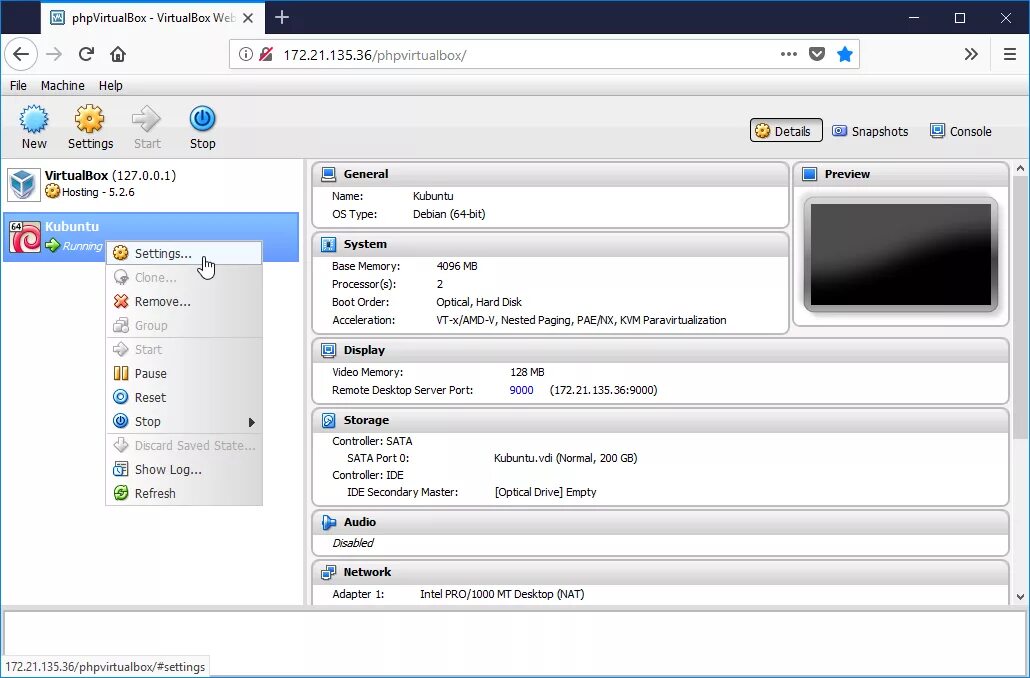Click the Hosting - 5.2.6 status text

(x=98, y=192)
